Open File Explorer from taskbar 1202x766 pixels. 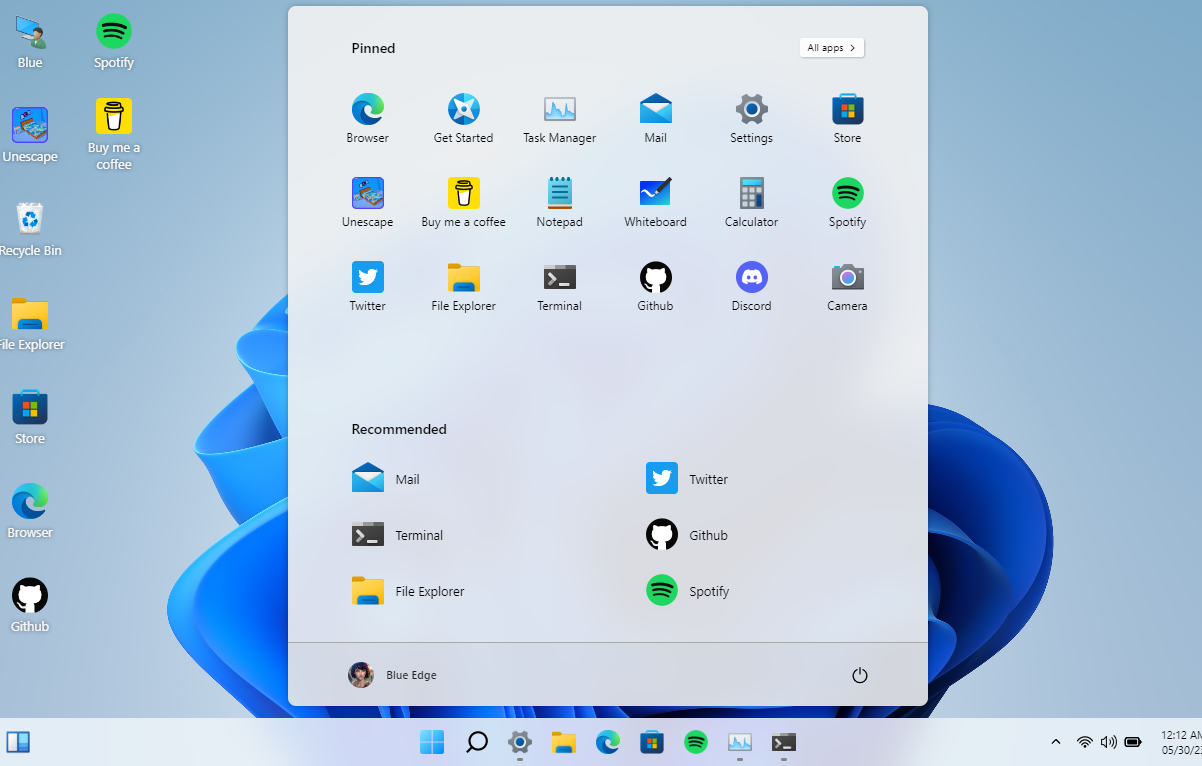[x=564, y=742]
